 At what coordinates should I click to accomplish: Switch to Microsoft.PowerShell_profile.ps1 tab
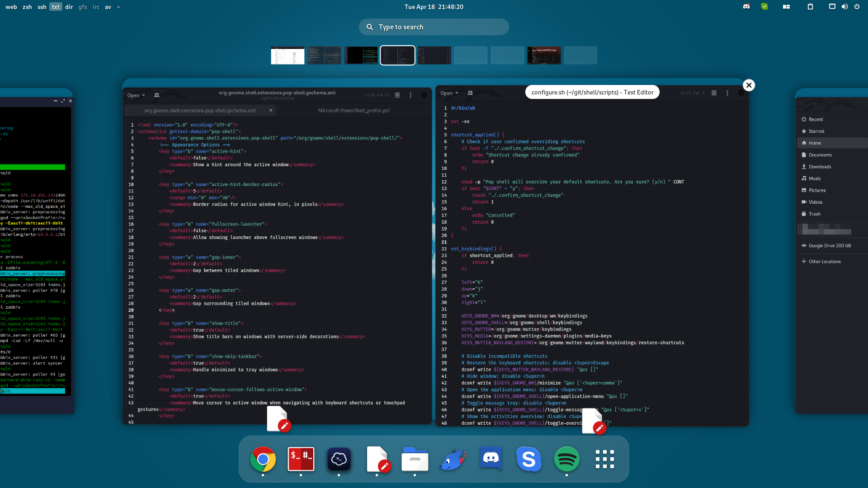[354, 110]
